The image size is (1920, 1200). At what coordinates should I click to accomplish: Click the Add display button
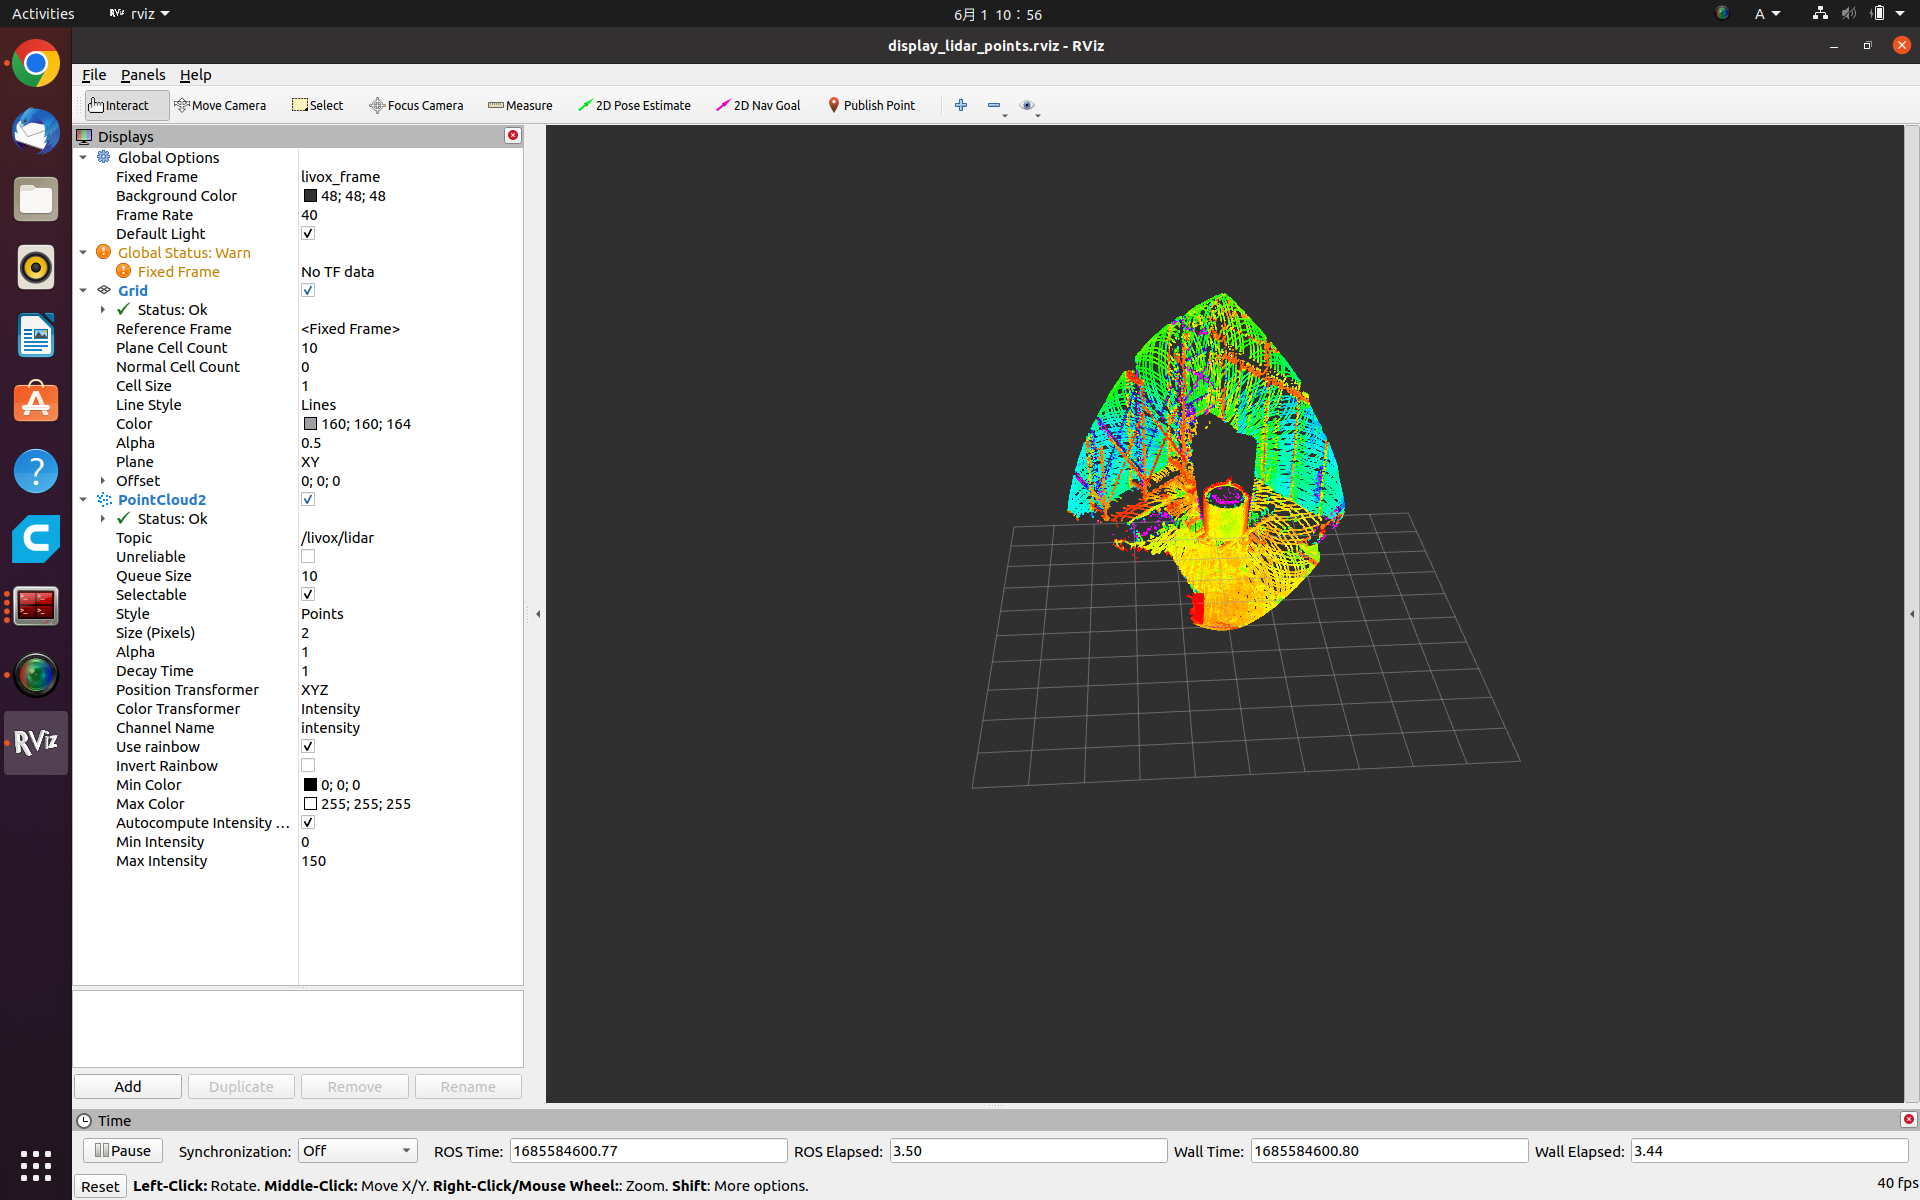127,1086
